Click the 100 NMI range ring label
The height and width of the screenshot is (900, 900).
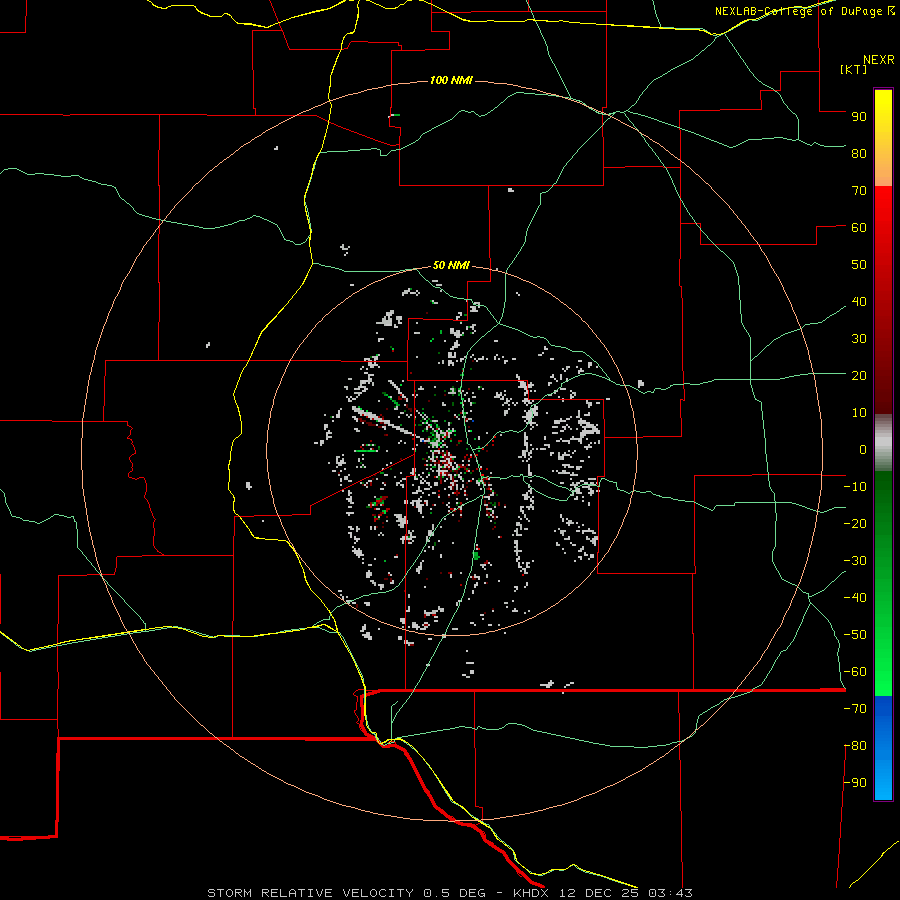pyautogui.click(x=451, y=80)
